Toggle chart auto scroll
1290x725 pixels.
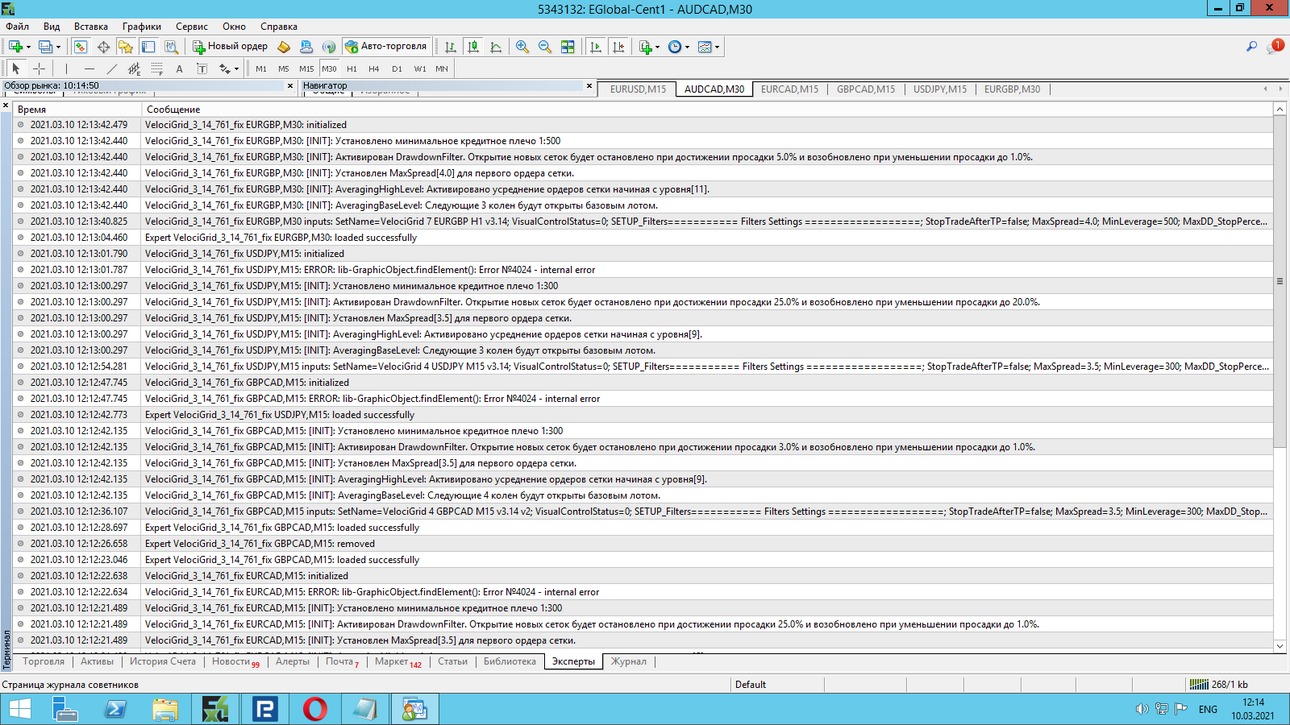click(596, 46)
